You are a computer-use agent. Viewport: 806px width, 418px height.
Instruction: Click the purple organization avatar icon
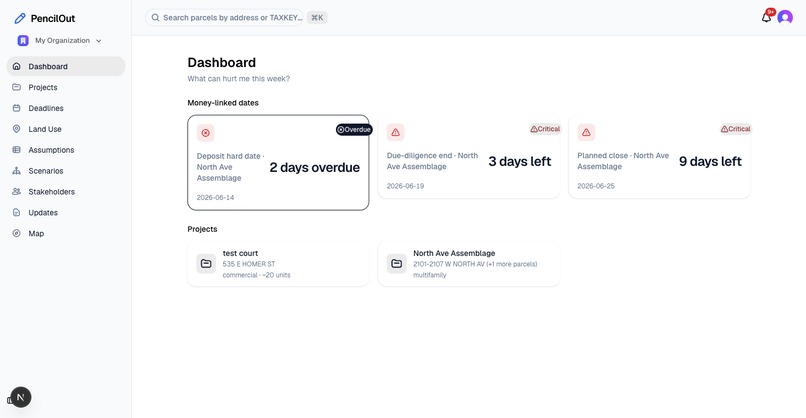(23, 41)
